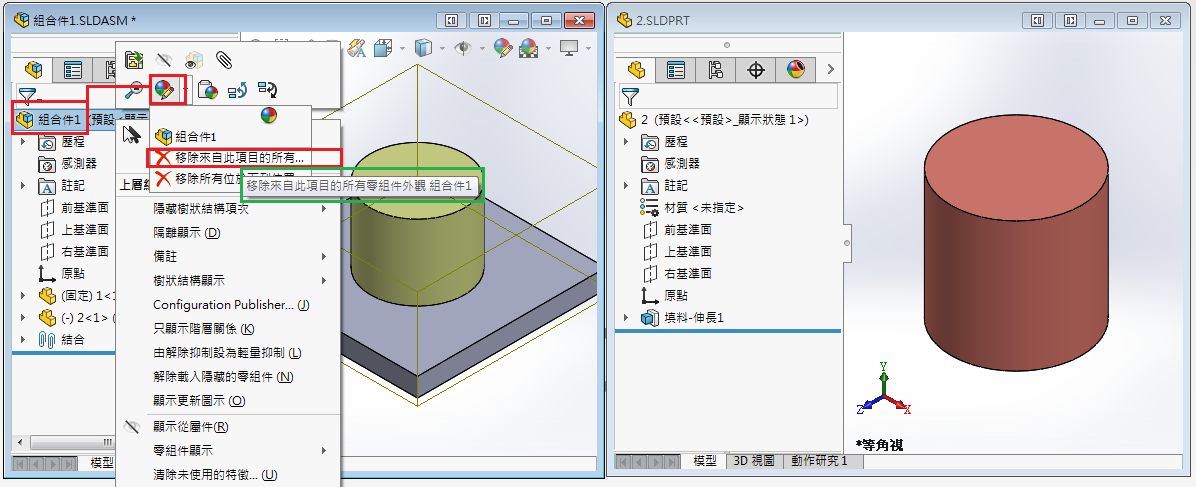The height and width of the screenshot is (487, 1196).
Task: Toggle Change Transparency icon in context toolbar
Action: tap(194, 60)
